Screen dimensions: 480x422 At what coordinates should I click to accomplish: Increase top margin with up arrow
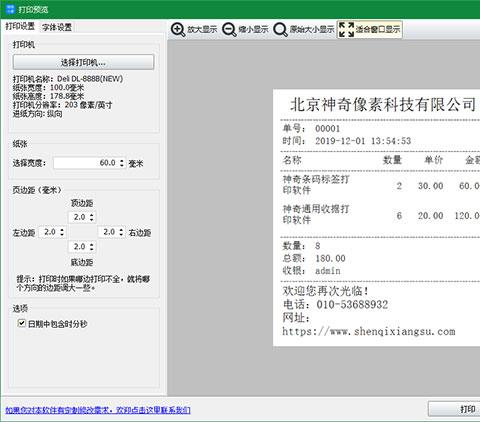92,215
